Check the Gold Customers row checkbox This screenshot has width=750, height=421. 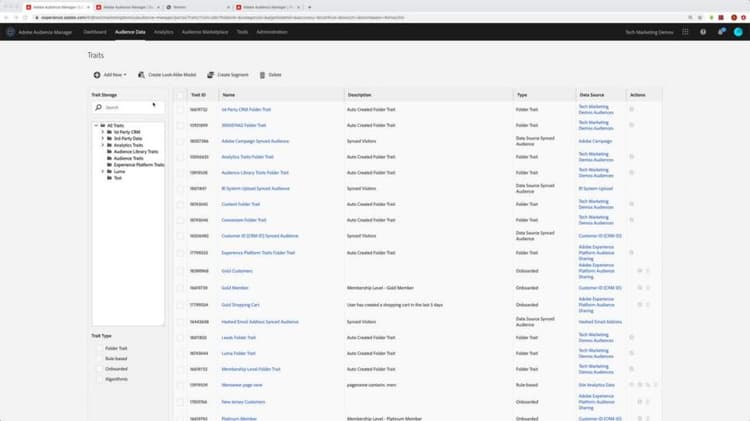[180, 271]
